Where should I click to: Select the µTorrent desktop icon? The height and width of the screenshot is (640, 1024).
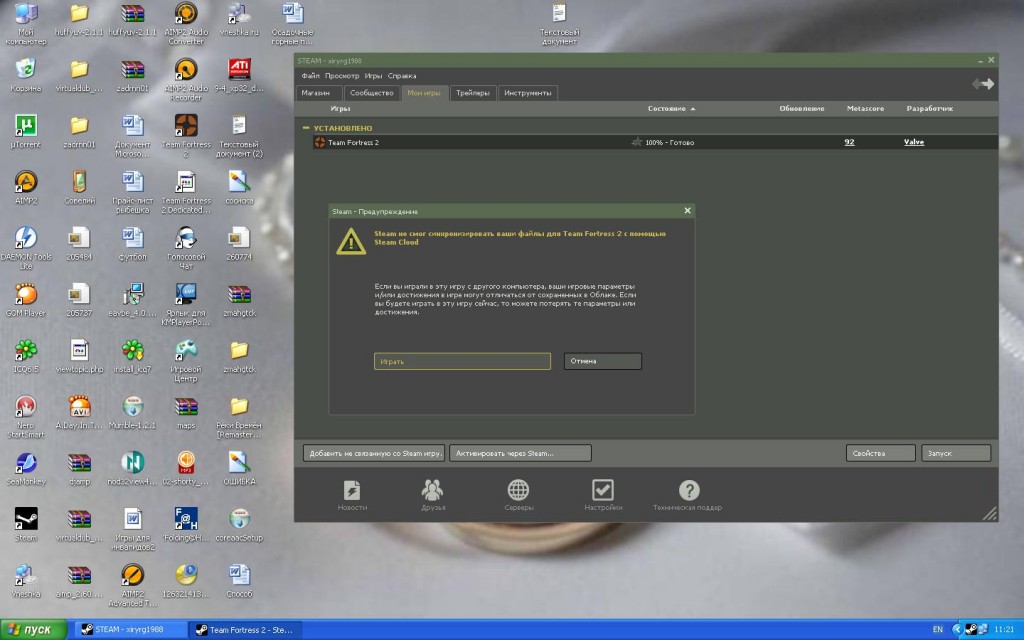point(26,131)
